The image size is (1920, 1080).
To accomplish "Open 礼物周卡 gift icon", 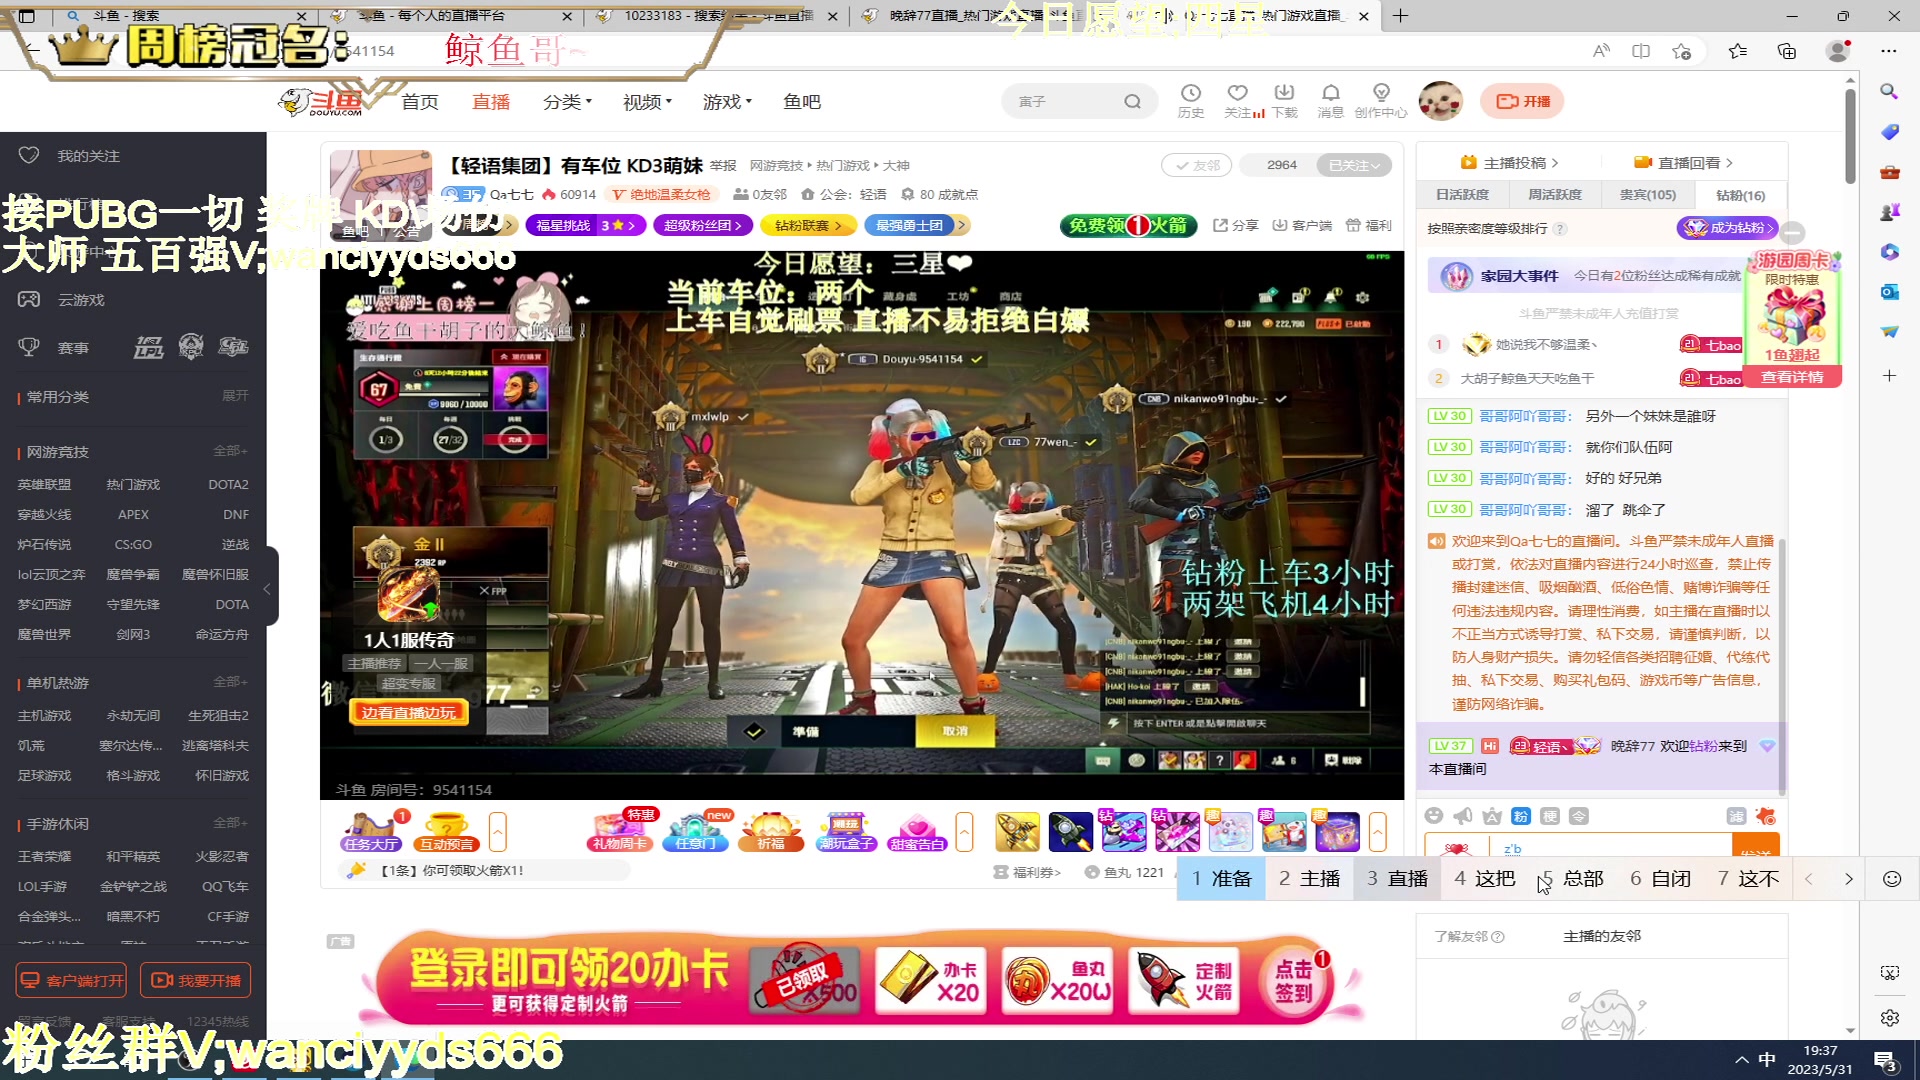I will pyautogui.click(x=620, y=832).
